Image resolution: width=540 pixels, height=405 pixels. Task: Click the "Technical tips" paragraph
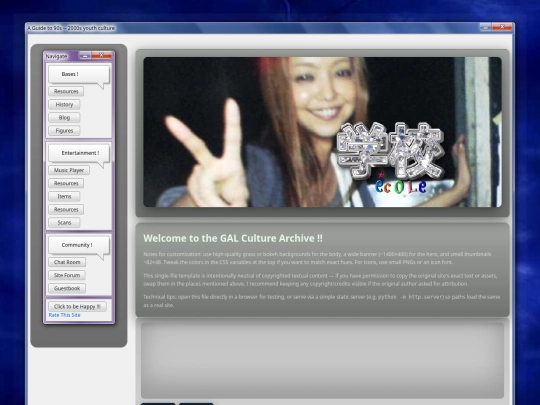(x=322, y=301)
